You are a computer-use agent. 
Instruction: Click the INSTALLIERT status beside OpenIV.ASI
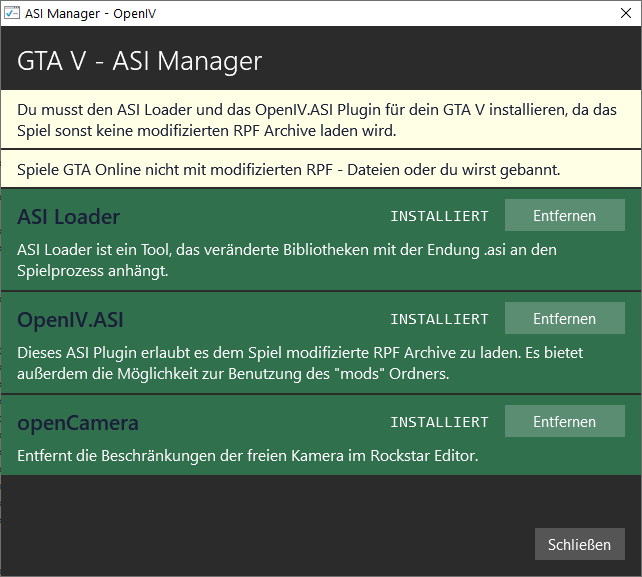point(439,320)
